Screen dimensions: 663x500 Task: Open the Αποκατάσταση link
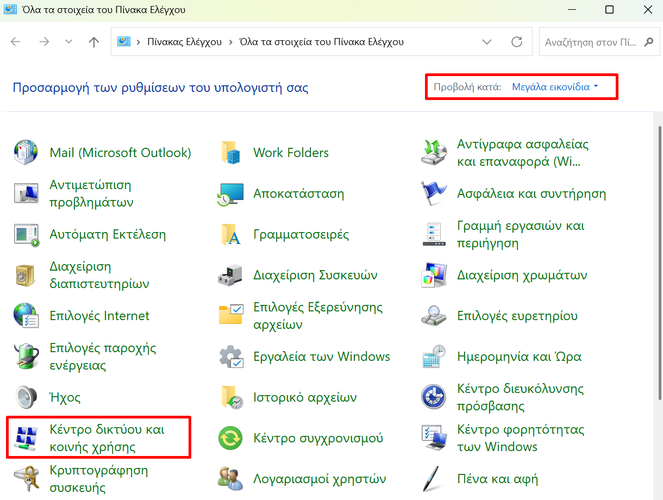pos(299,194)
